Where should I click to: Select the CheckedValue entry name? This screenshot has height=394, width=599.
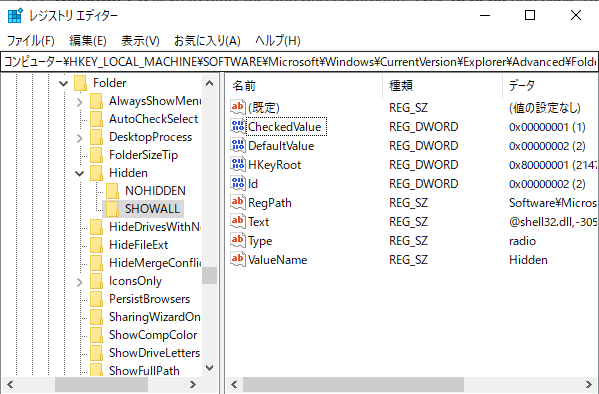click(285, 126)
